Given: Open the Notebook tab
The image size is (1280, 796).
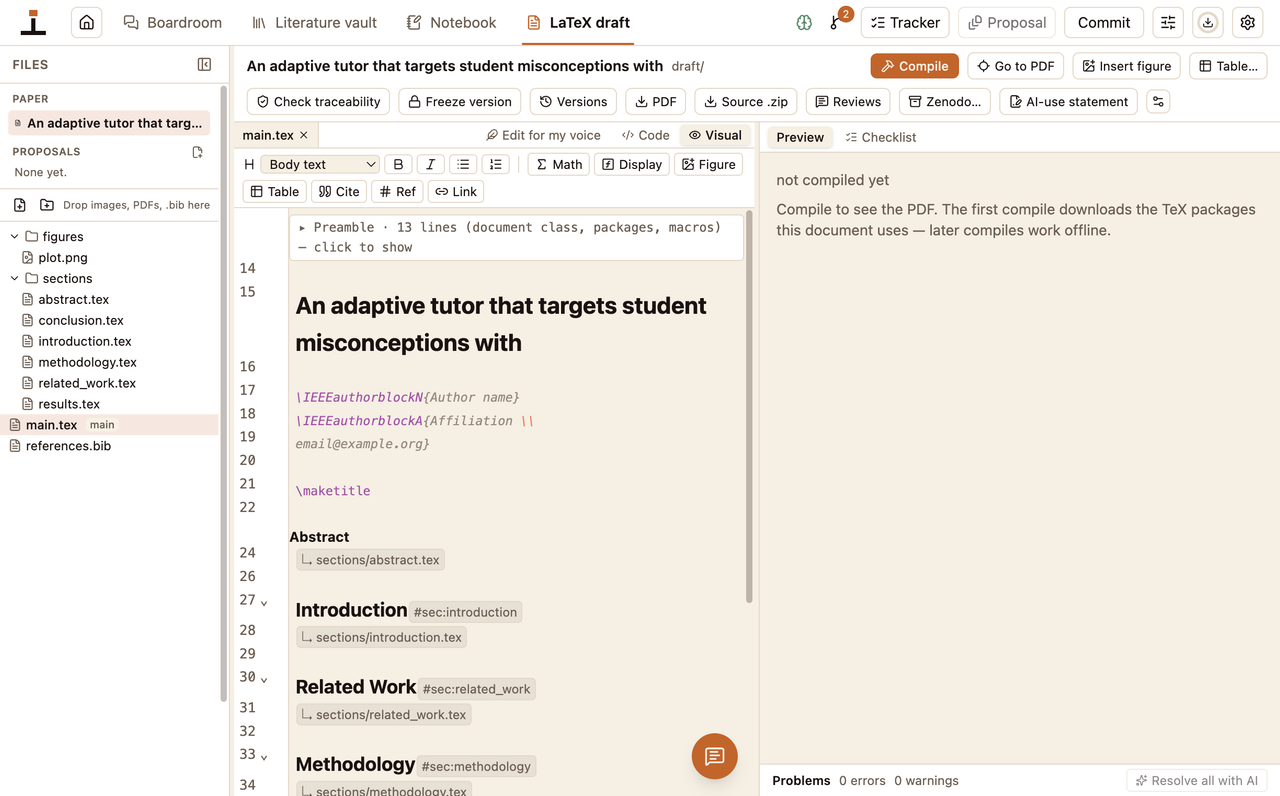Looking at the screenshot, I should [x=451, y=22].
